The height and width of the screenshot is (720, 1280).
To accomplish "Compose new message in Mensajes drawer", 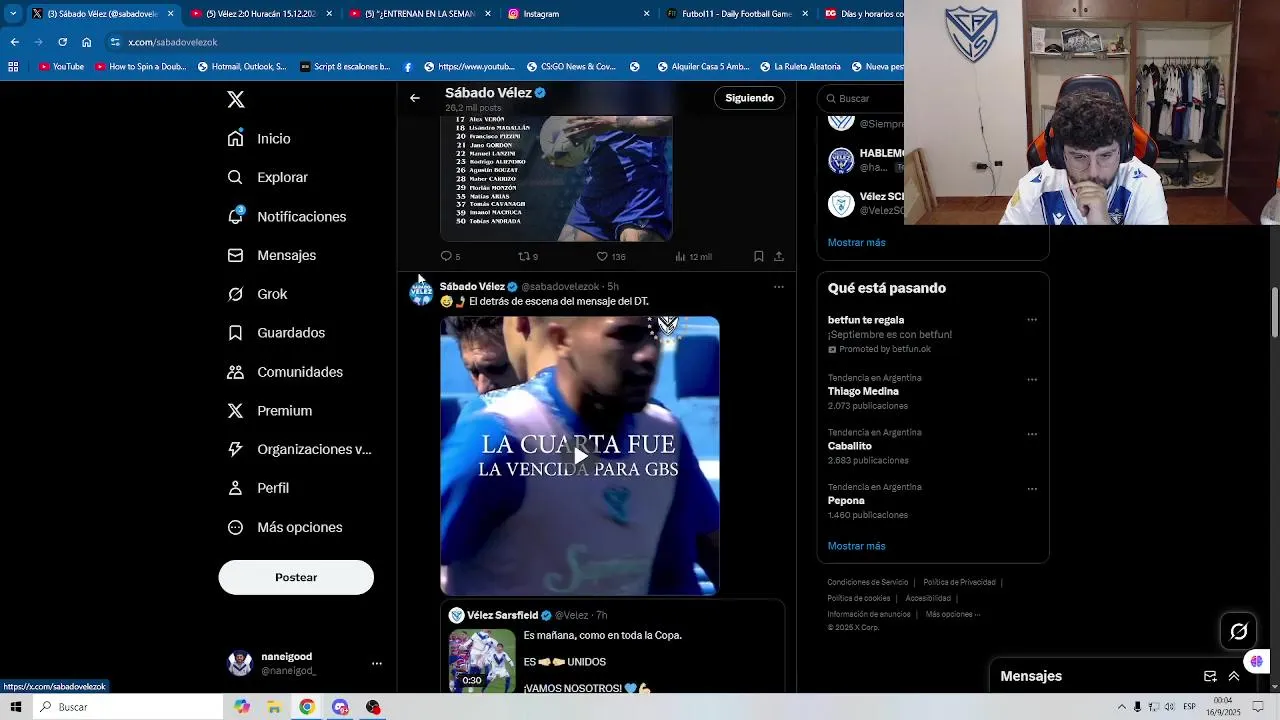I will (1210, 676).
